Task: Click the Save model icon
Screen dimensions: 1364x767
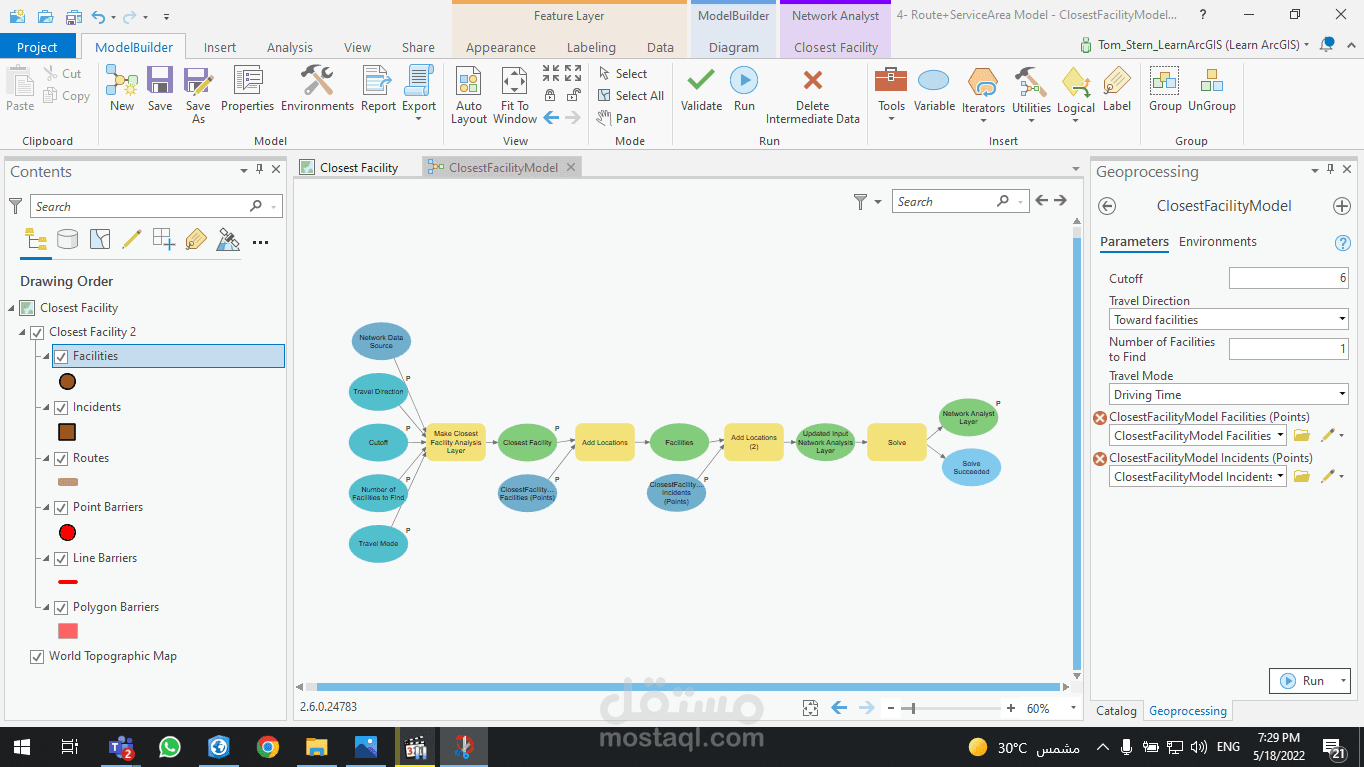Action: pyautogui.click(x=160, y=88)
